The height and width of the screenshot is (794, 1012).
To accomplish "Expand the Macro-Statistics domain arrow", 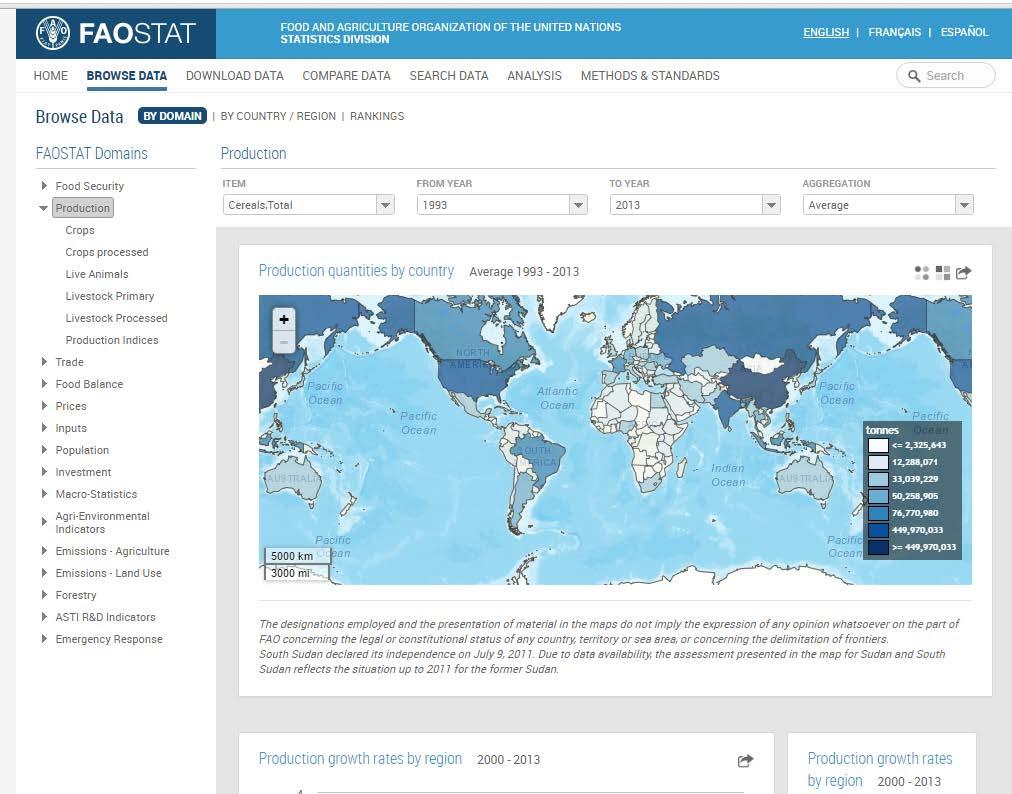I will click(x=44, y=494).
